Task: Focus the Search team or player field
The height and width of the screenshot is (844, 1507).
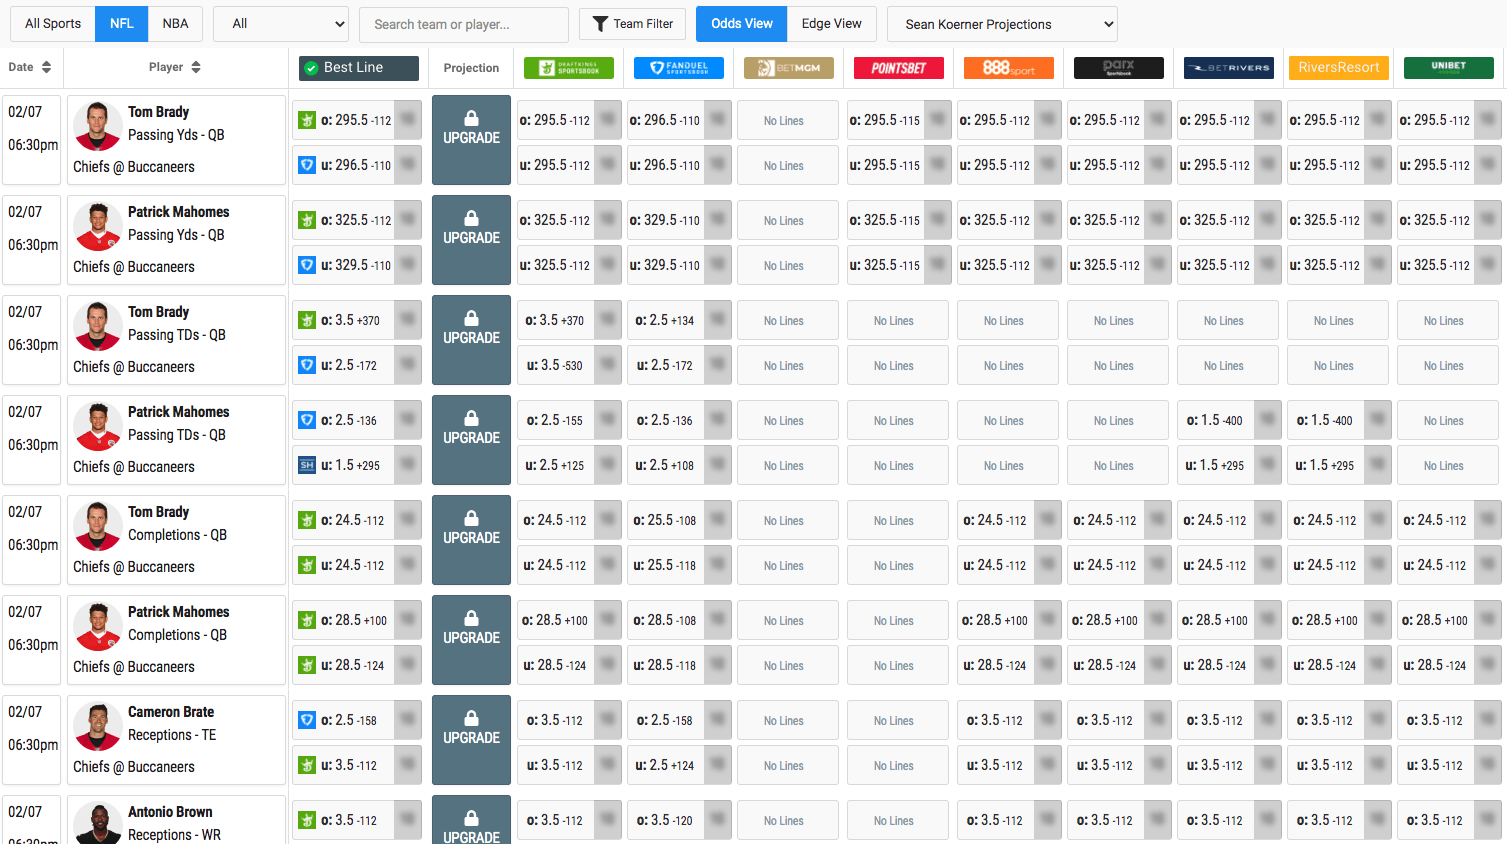Action: pos(464,24)
